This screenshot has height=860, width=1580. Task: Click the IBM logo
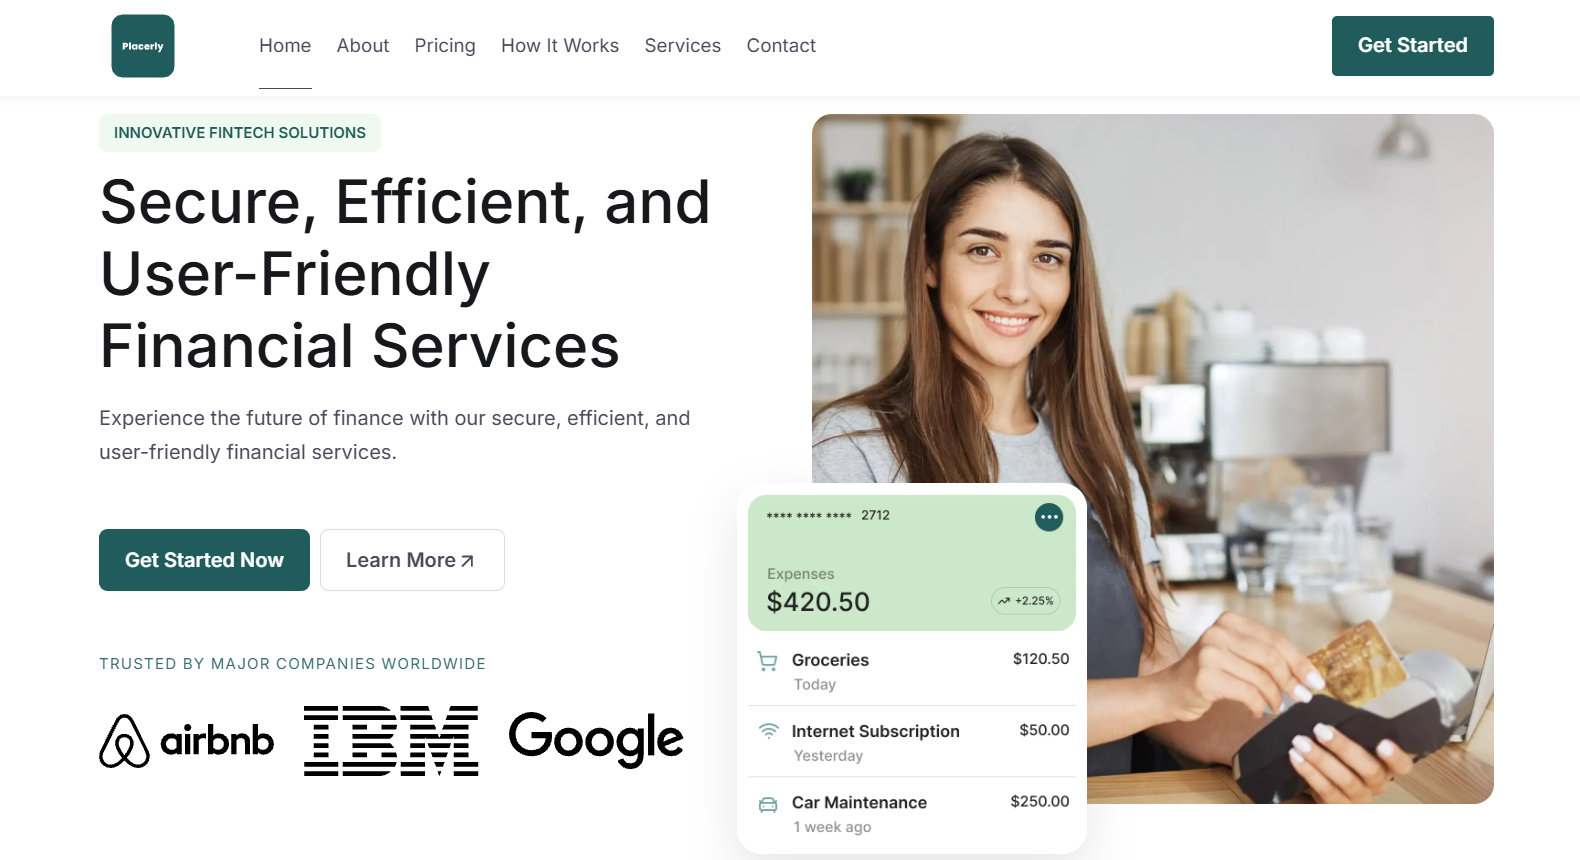(391, 741)
